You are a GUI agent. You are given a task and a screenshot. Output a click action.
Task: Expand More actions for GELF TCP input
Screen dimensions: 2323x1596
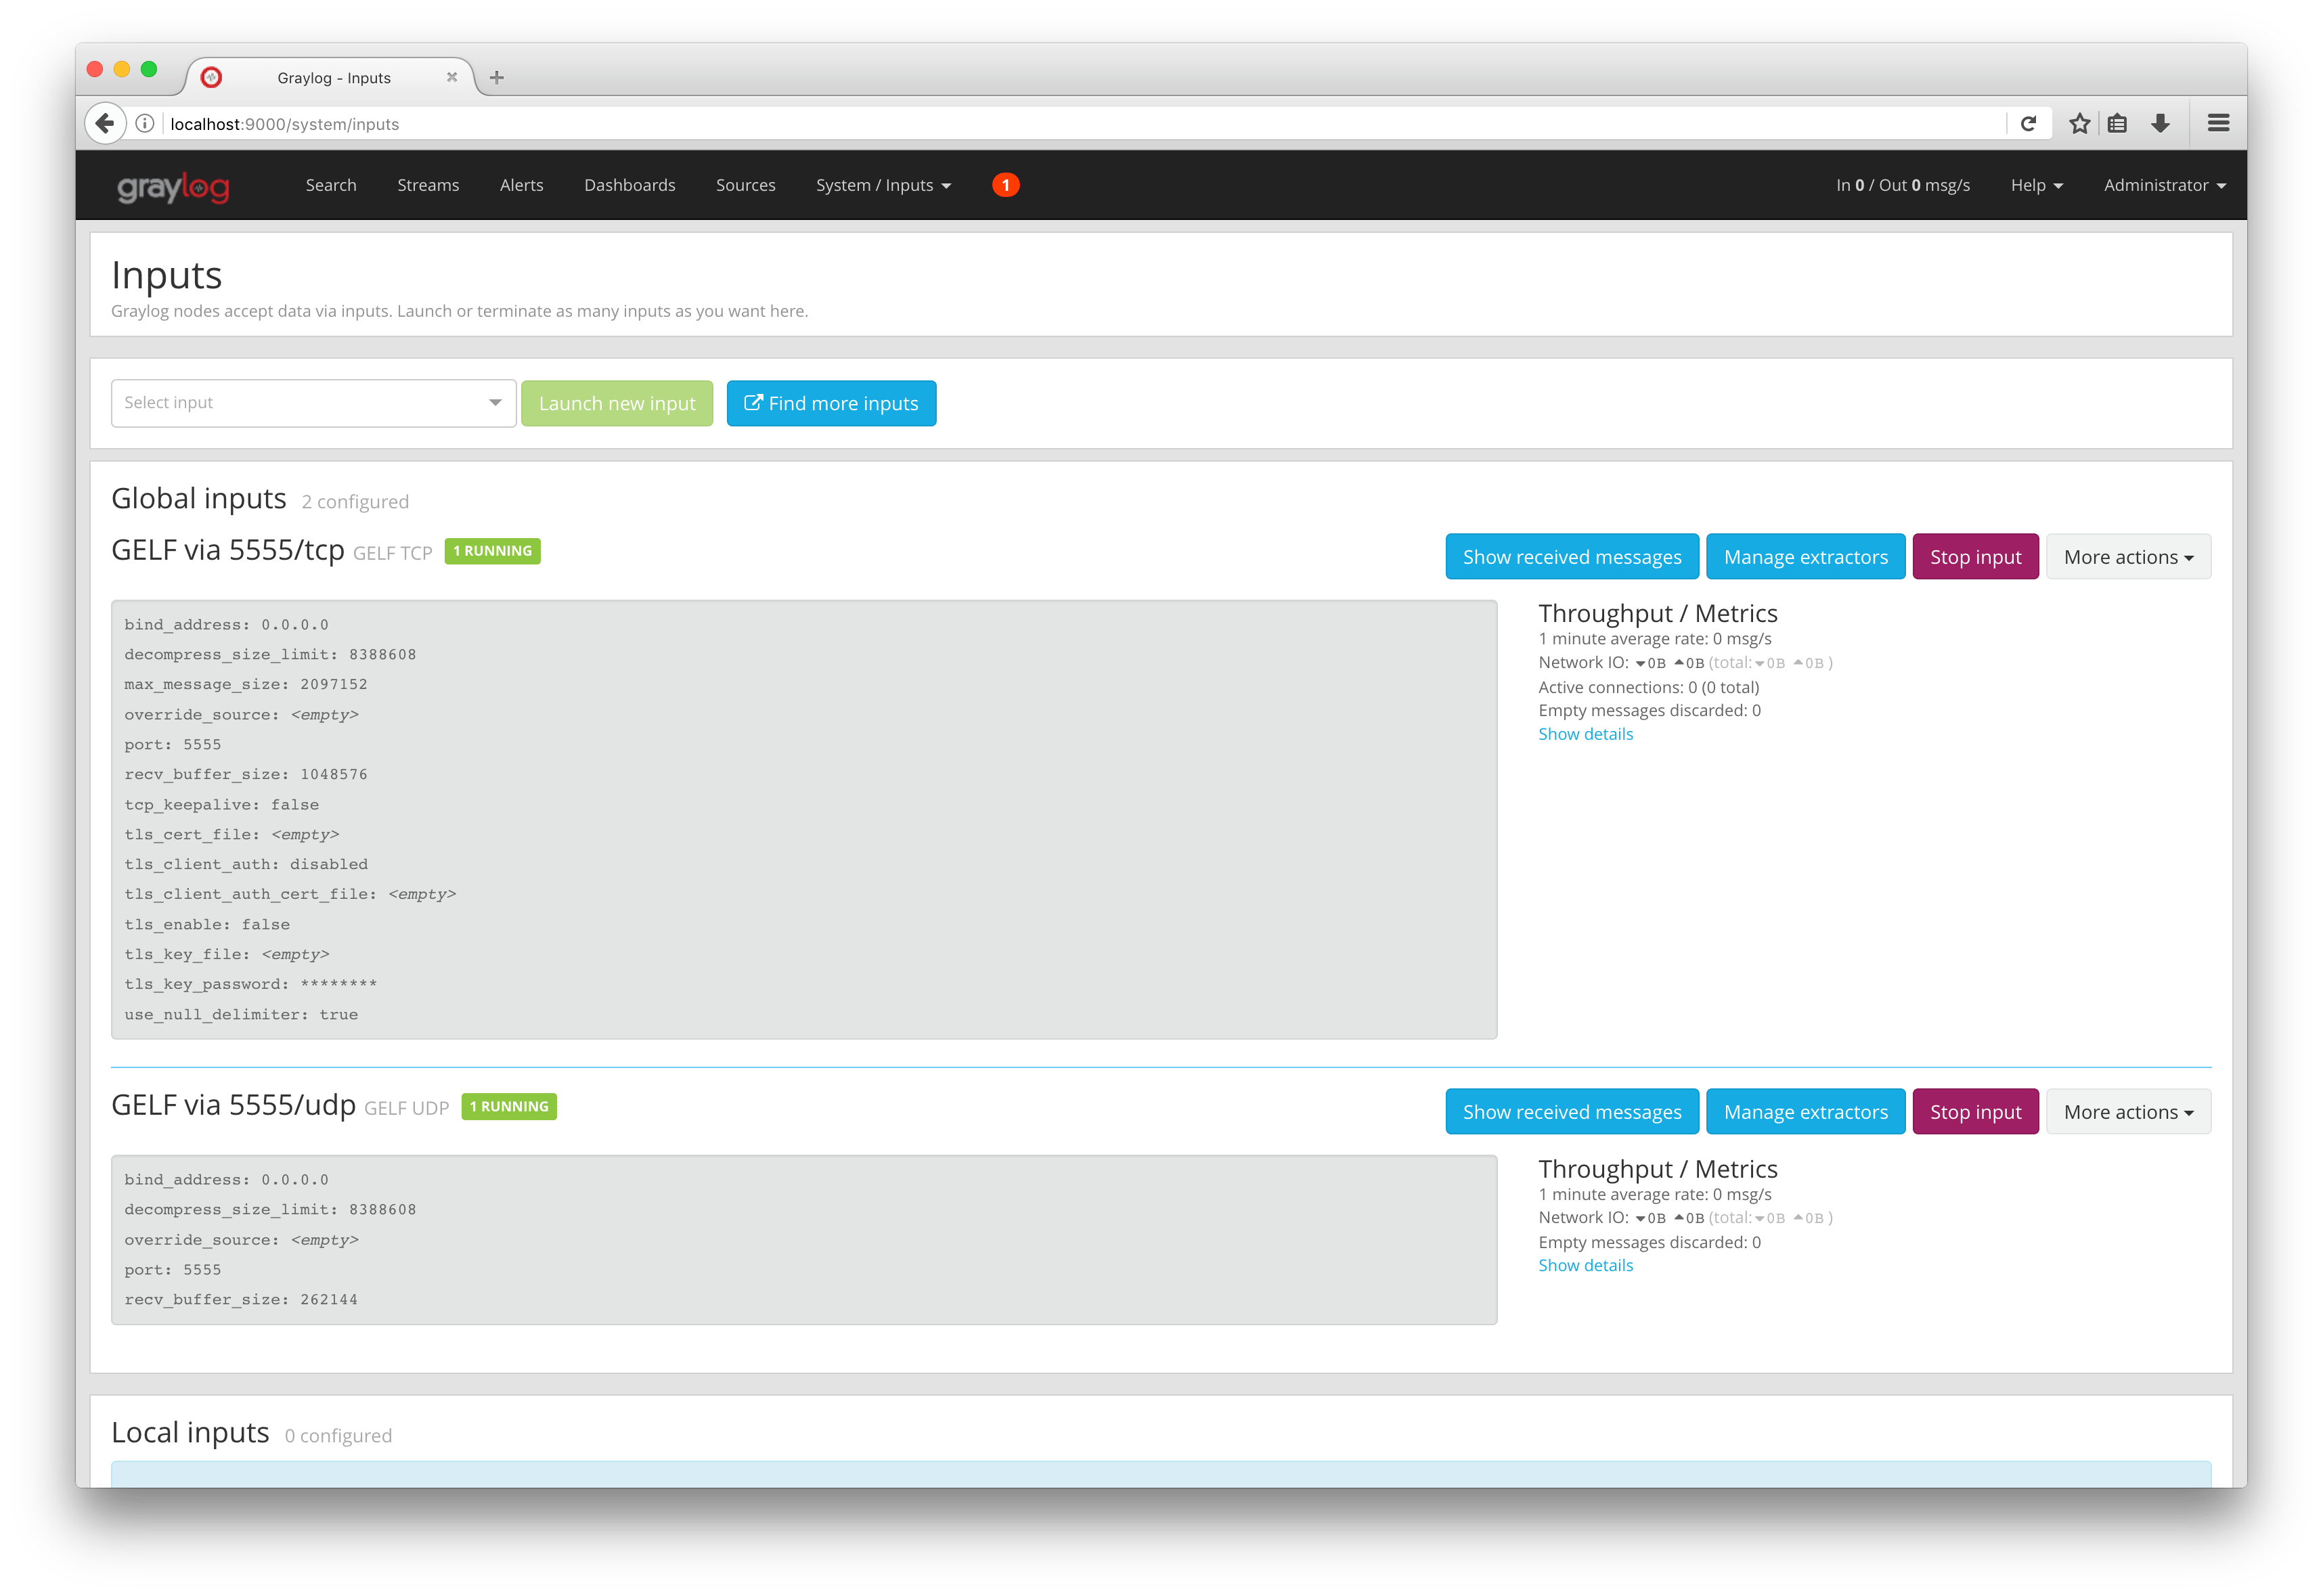point(2129,557)
